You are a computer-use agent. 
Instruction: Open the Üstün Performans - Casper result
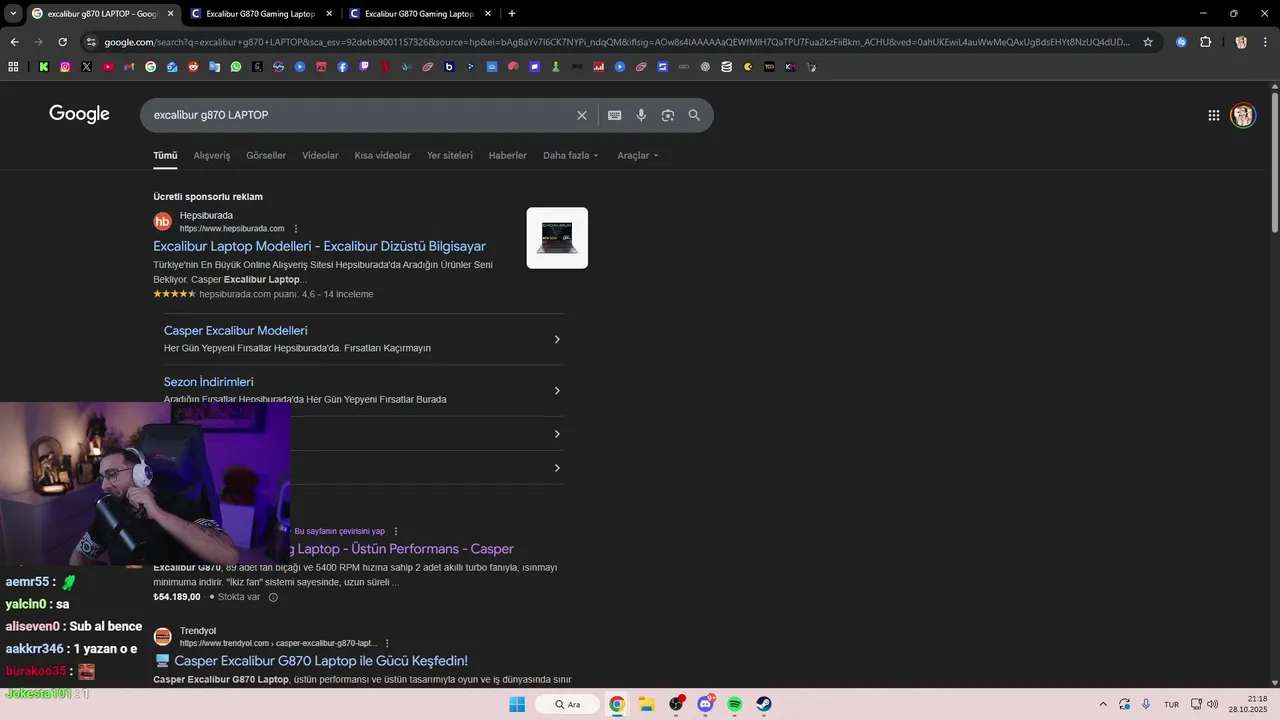tap(402, 549)
